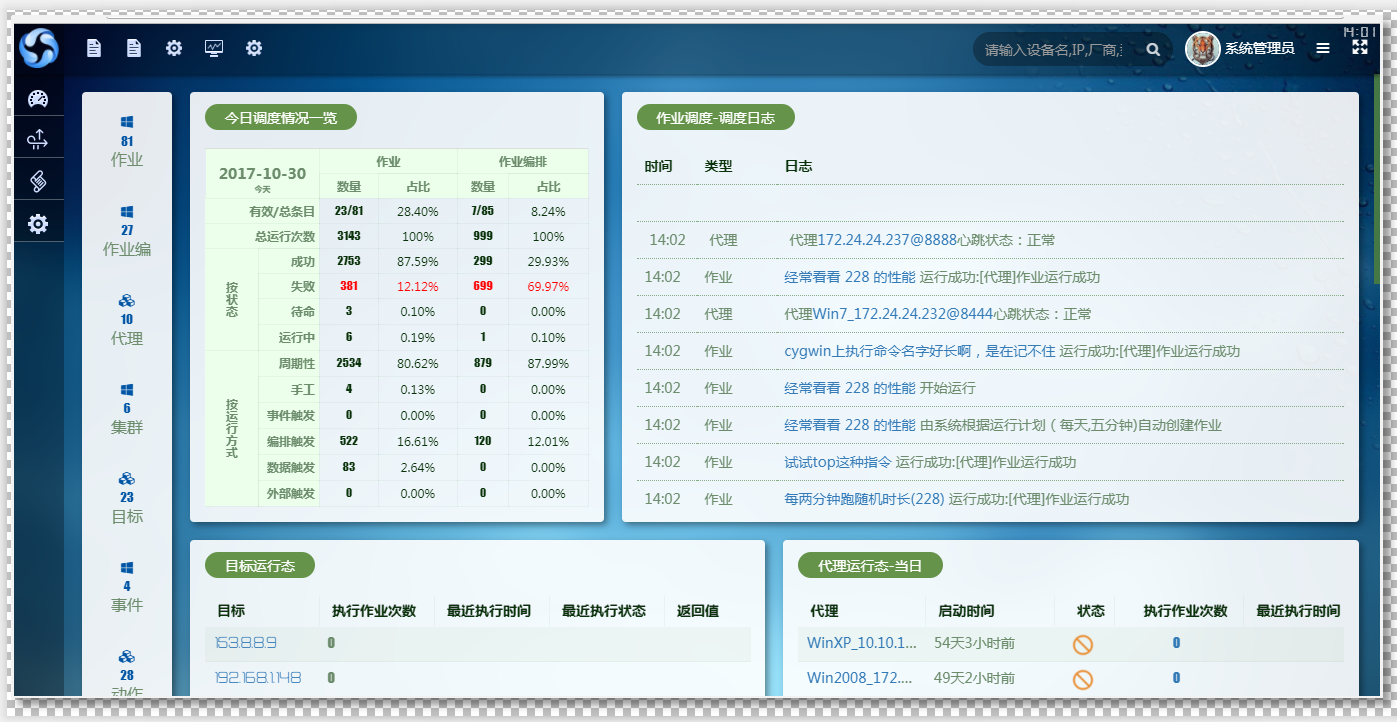Select the 代理 tile showing 10
Screen dimensions: 1397x722
[x=127, y=320]
